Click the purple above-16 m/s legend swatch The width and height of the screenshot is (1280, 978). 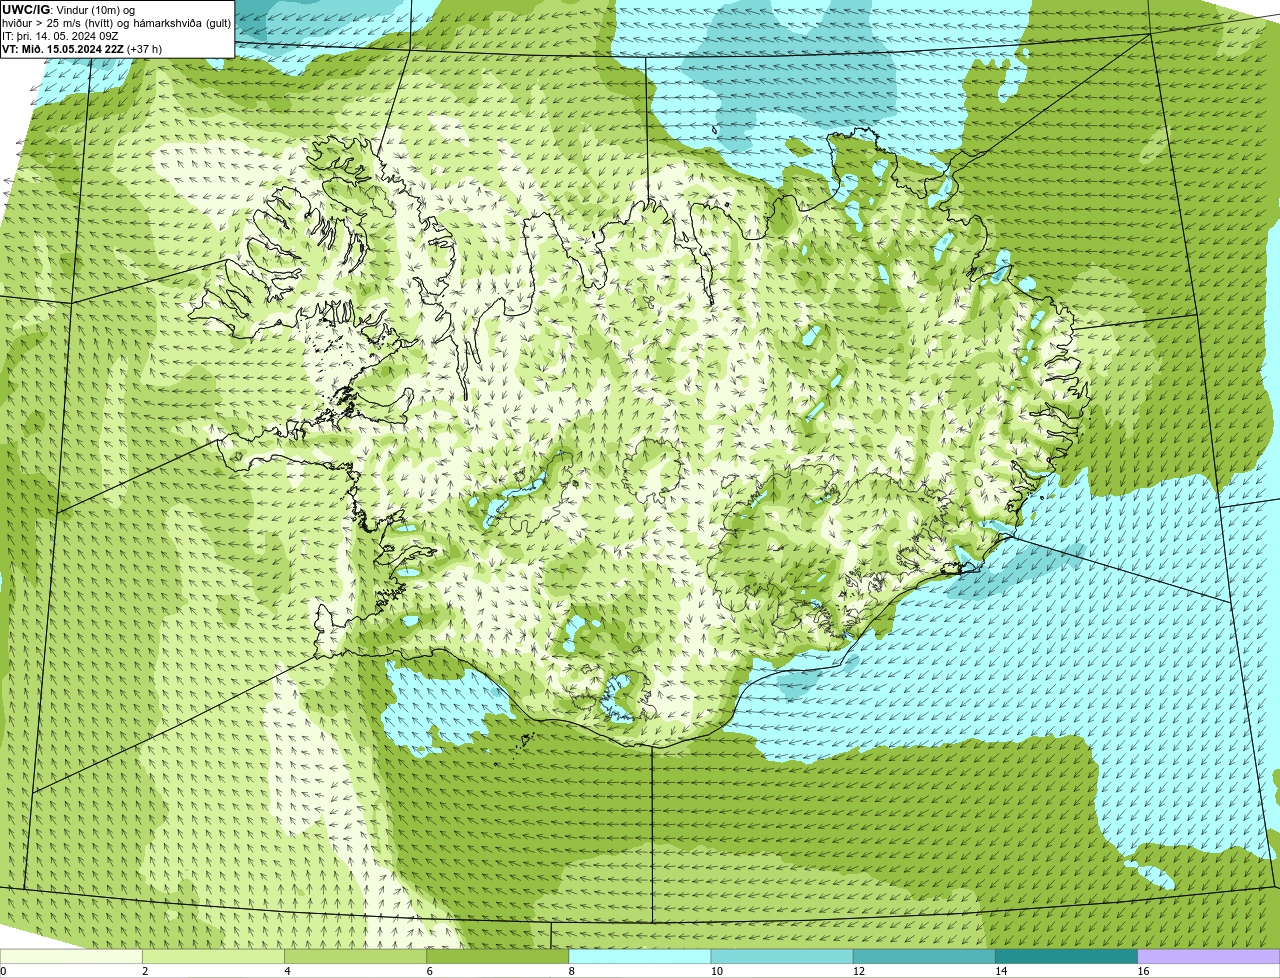(1209, 956)
